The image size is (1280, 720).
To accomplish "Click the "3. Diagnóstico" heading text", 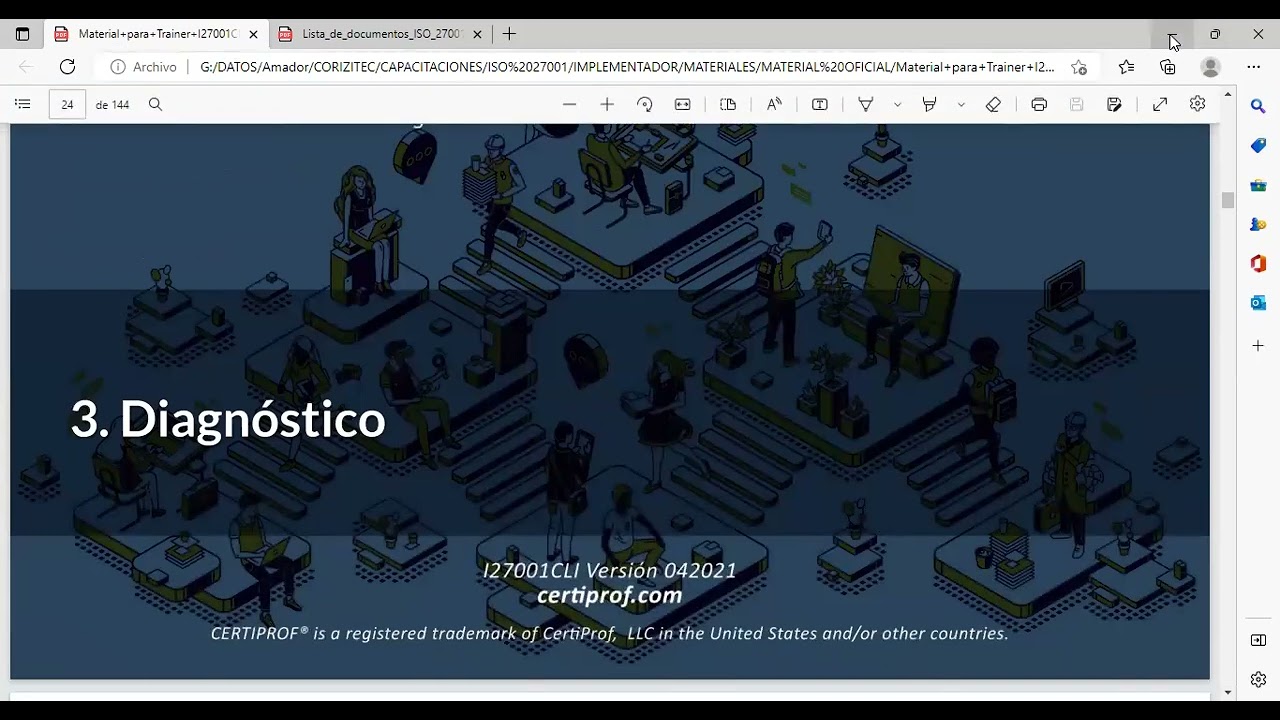I will click(x=228, y=418).
